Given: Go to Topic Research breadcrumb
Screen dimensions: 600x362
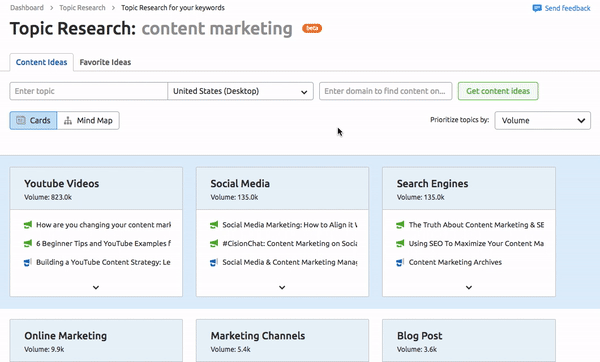Looking at the screenshot, I should (x=82, y=8).
